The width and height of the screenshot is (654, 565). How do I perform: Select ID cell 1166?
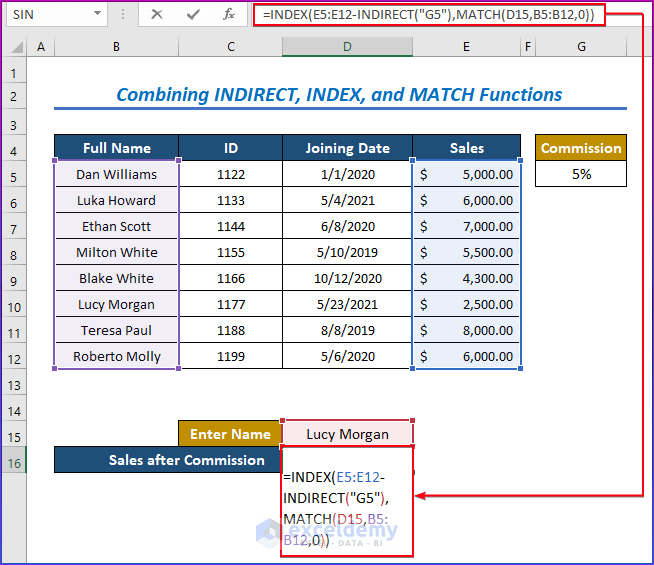pos(231,278)
